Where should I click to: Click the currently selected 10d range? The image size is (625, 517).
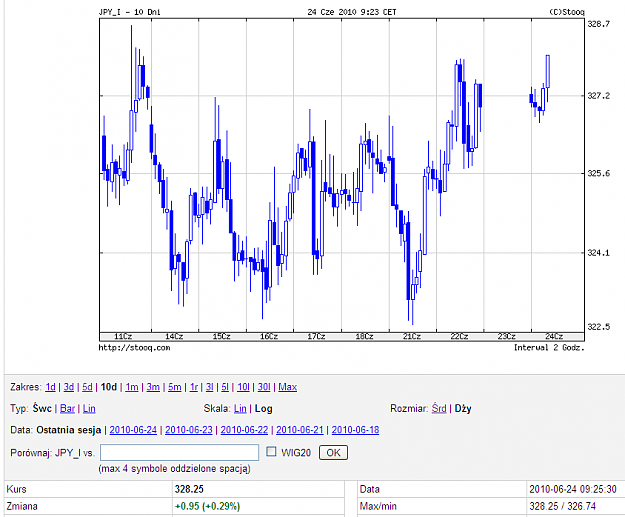(108, 387)
